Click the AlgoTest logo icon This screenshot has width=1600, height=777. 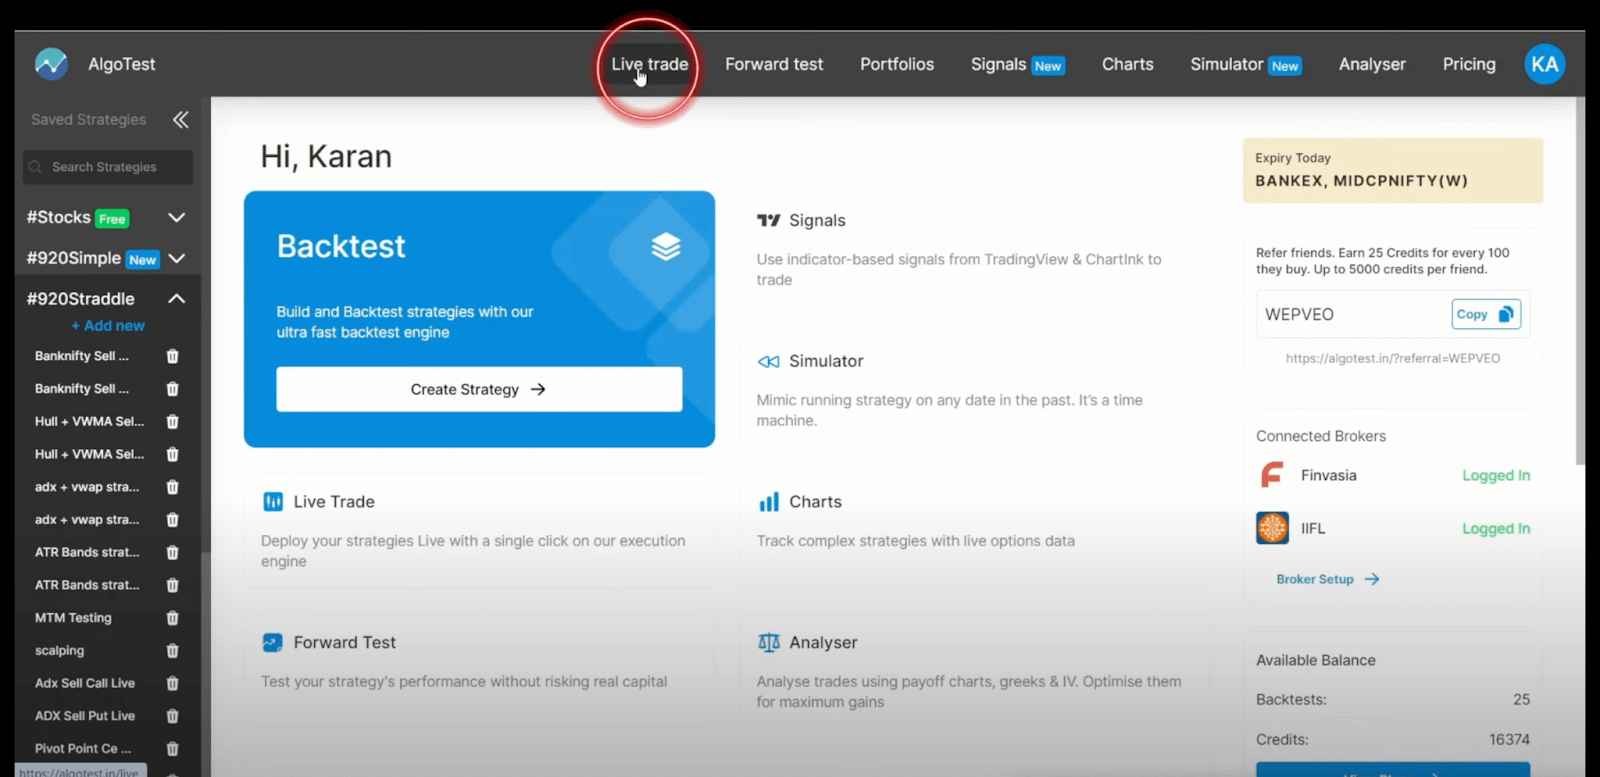click(51, 64)
